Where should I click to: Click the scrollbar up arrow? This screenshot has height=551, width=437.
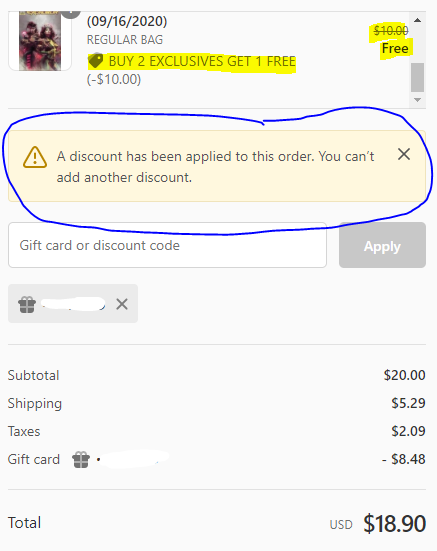tap(417, 20)
